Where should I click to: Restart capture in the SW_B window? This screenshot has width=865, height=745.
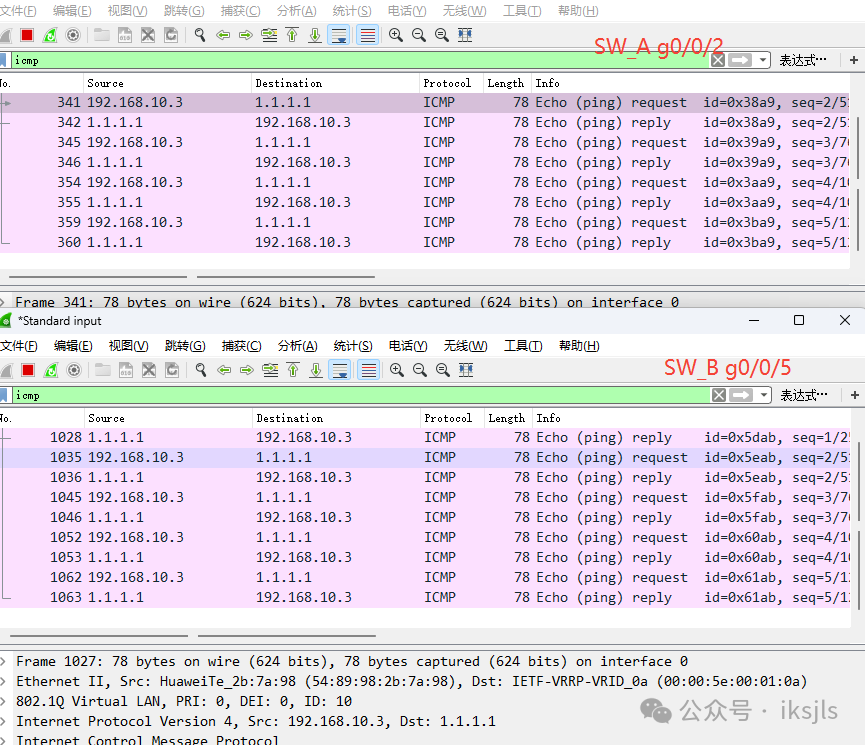pyautogui.click(x=51, y=370)
